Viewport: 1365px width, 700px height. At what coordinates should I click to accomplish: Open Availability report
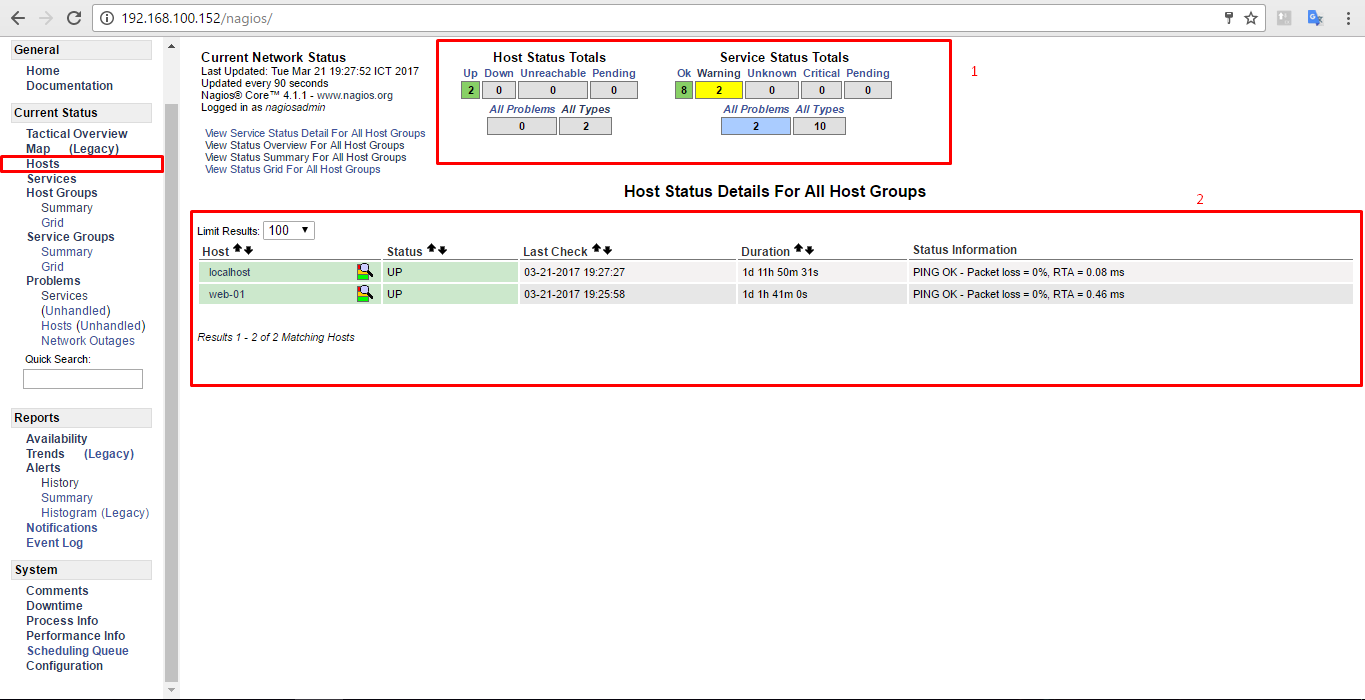tap(57, 439)
